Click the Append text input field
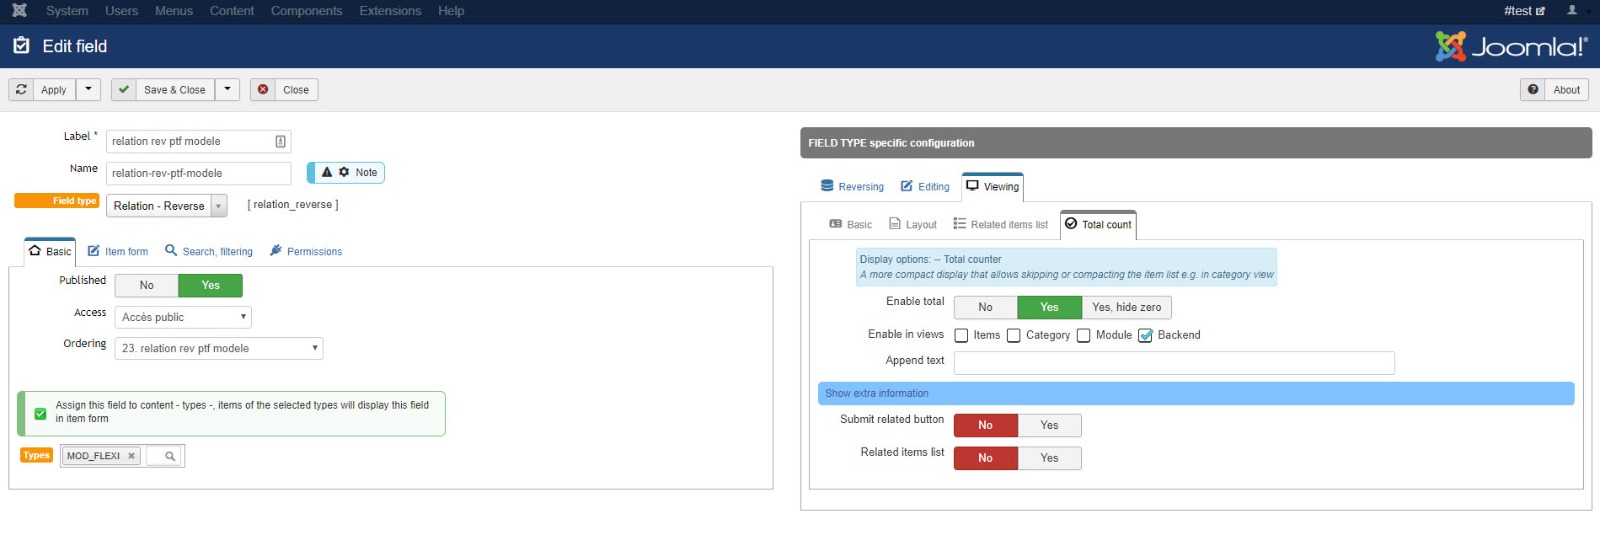This screenshot has width=1600, height=560. pos(1174,362)
